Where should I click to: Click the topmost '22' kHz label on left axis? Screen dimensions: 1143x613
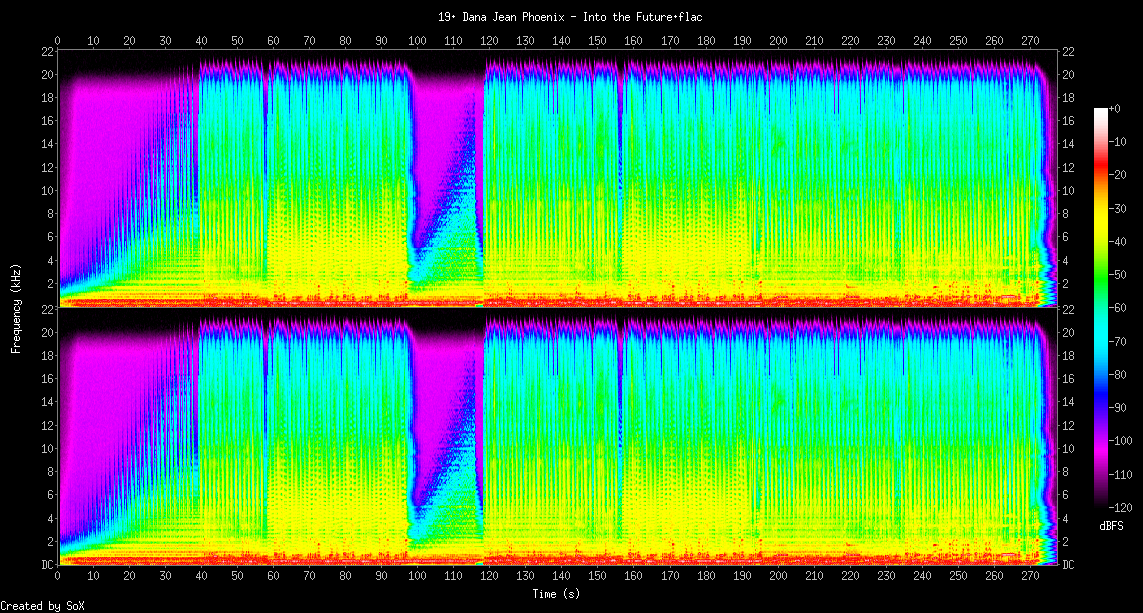(x=47, y=51)
